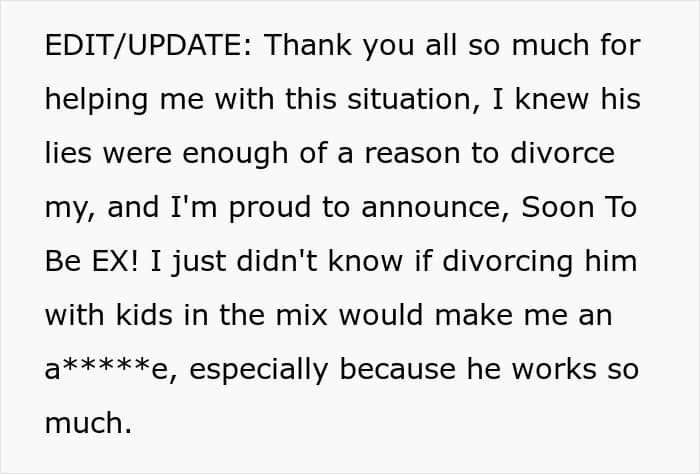Click the word "kids" in the sixth line

tap(144, 315)
